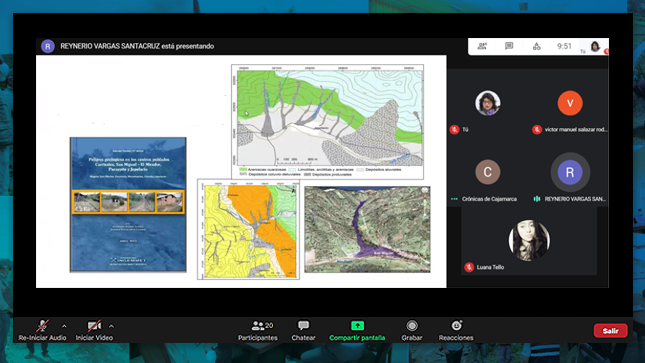
Task: Open the Chatear chat panel
Action: click(x=304, y=331)
